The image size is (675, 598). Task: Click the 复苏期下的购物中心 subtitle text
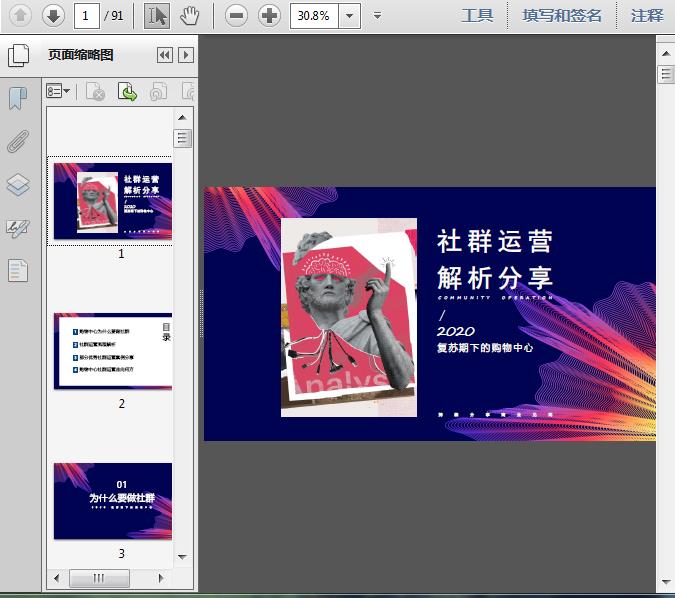pyautogui.click(x=485, y=347)
